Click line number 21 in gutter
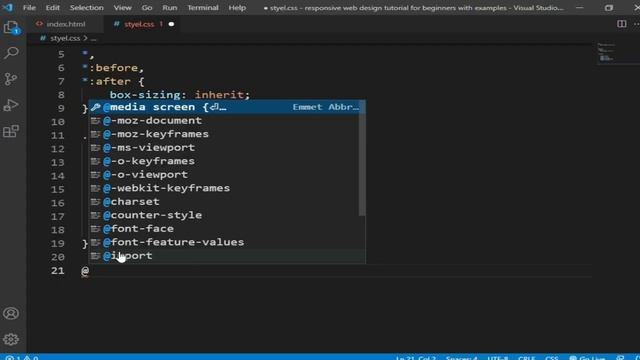The image size is (640, 360). click(58, 271)
